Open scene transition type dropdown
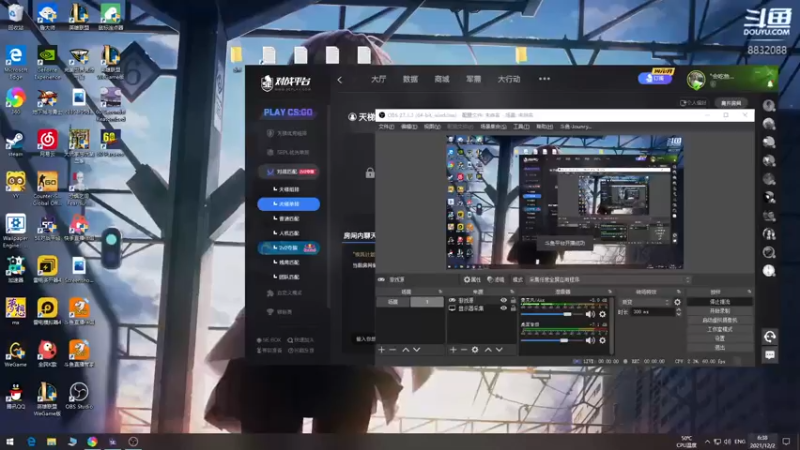The width and height of the screenshot is (800, 450). pos(645,302)
